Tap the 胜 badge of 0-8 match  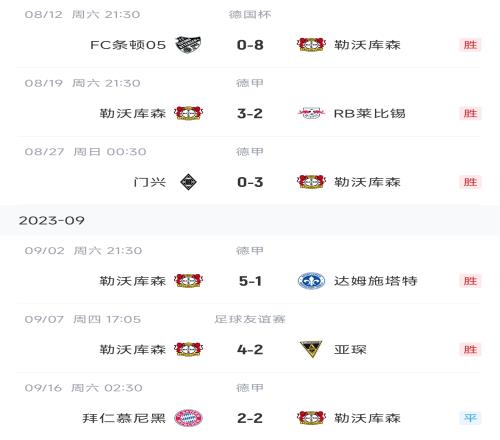(x=470, y=45)
